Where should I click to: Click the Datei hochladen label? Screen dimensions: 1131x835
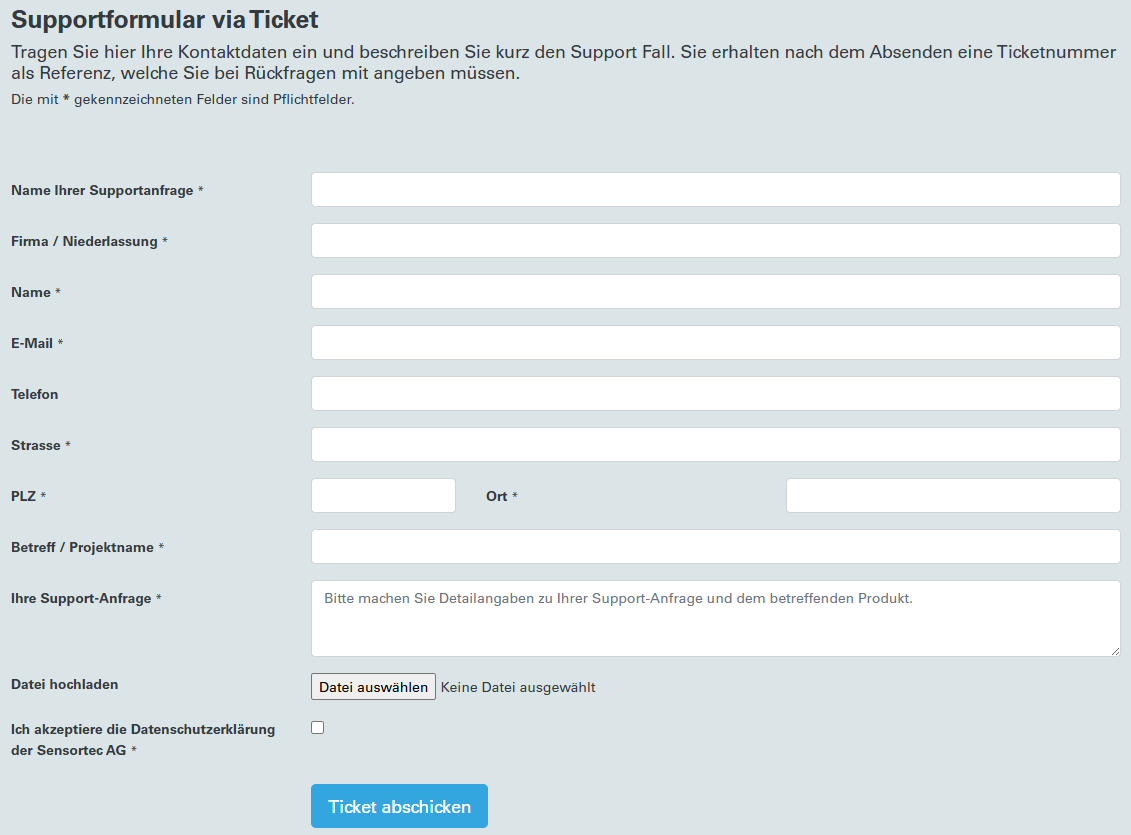(x=64, y=684)
